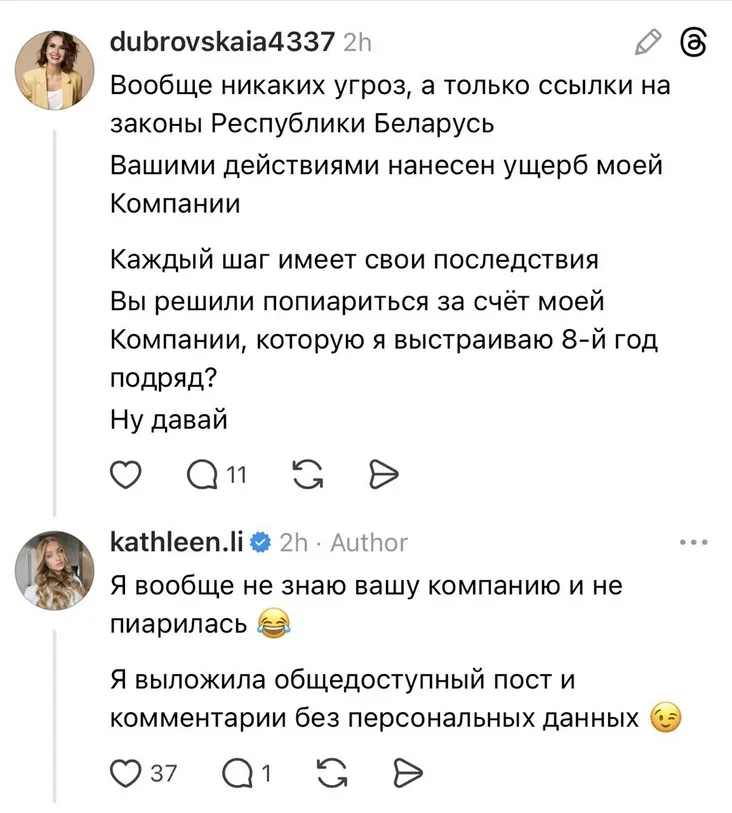View kathleen.li's profile picture
The image size is (732, 813).
click(54, 569)
